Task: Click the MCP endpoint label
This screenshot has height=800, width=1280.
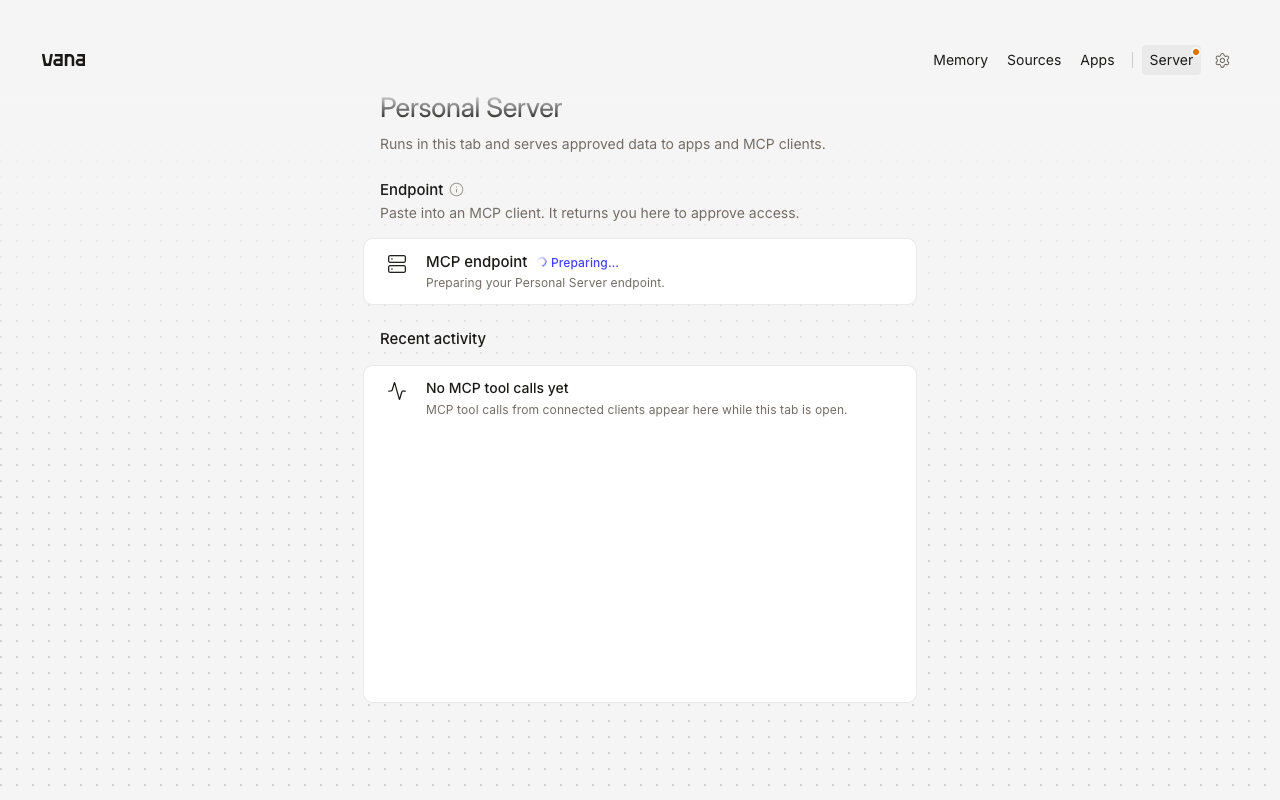Action: tap(476, 262)
